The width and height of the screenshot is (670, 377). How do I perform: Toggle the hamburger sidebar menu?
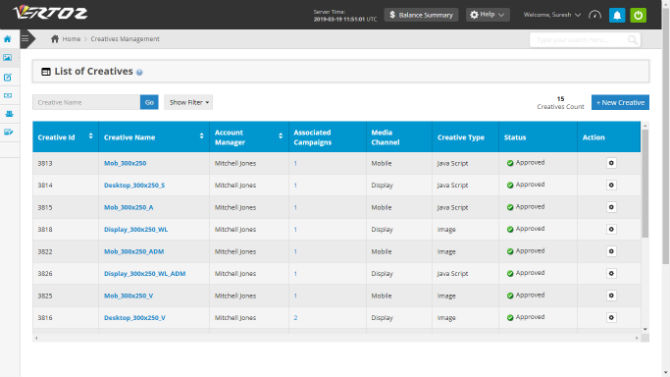26,39
